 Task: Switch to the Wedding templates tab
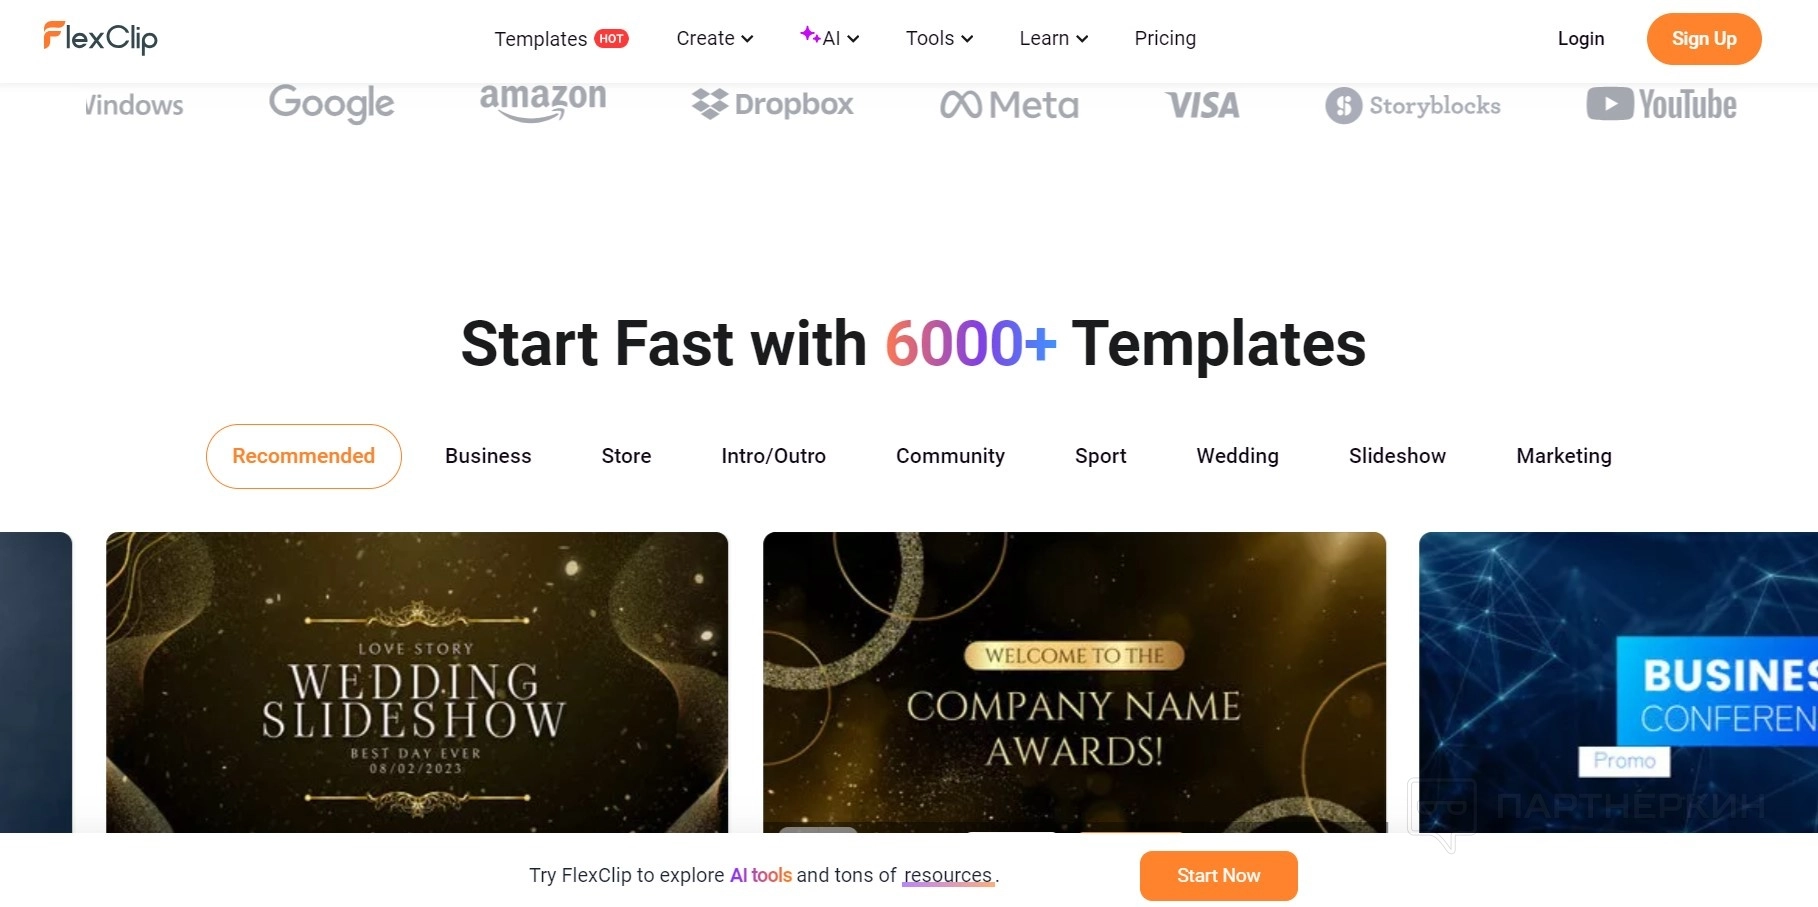tap(1237, 456)
